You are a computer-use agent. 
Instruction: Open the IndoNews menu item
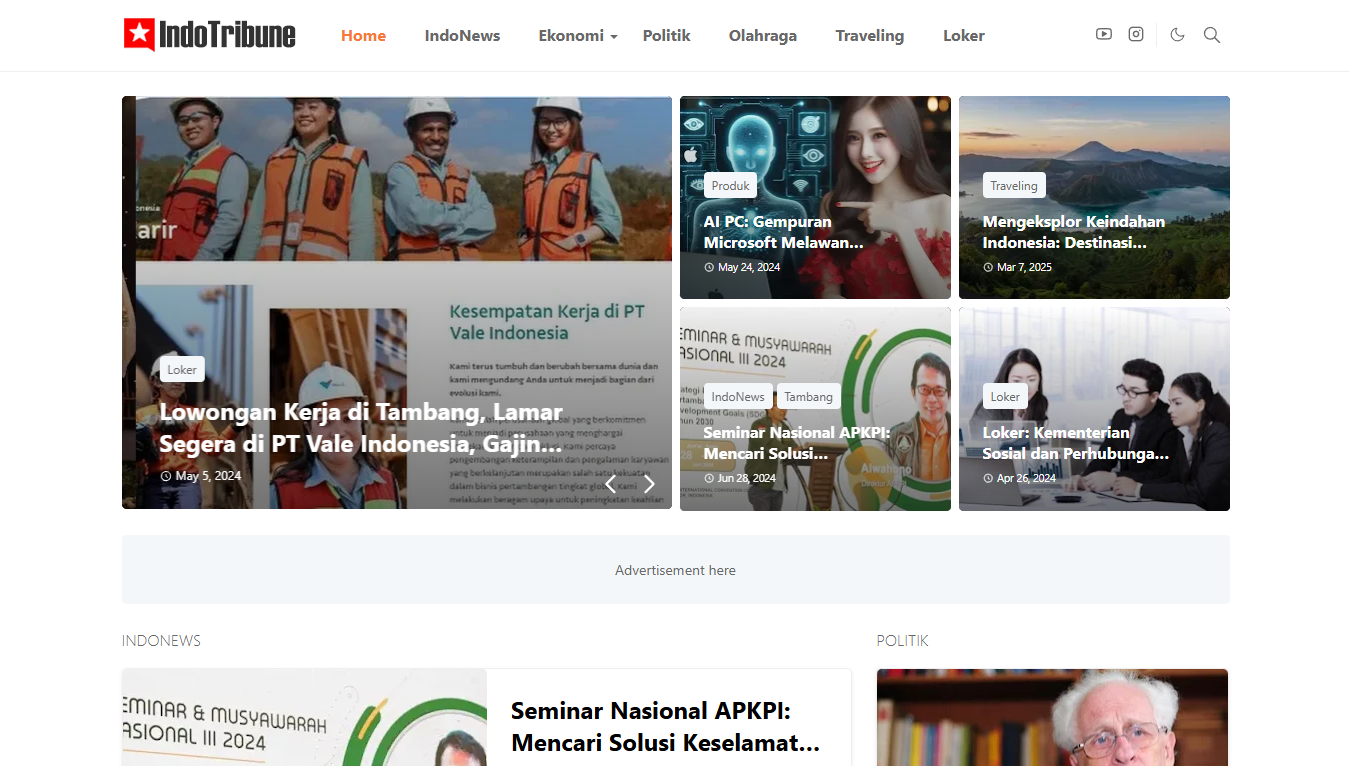[462, 36]
